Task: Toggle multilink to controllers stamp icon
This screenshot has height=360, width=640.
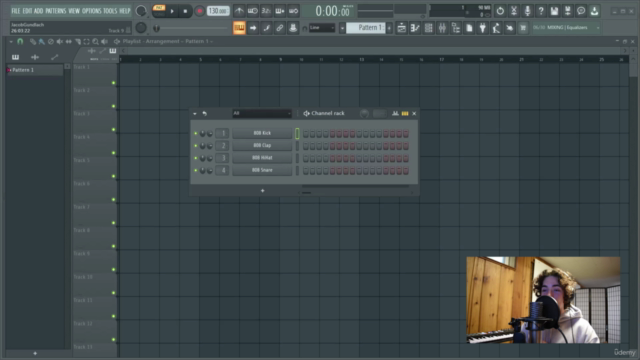Action: tap(293, 28)
